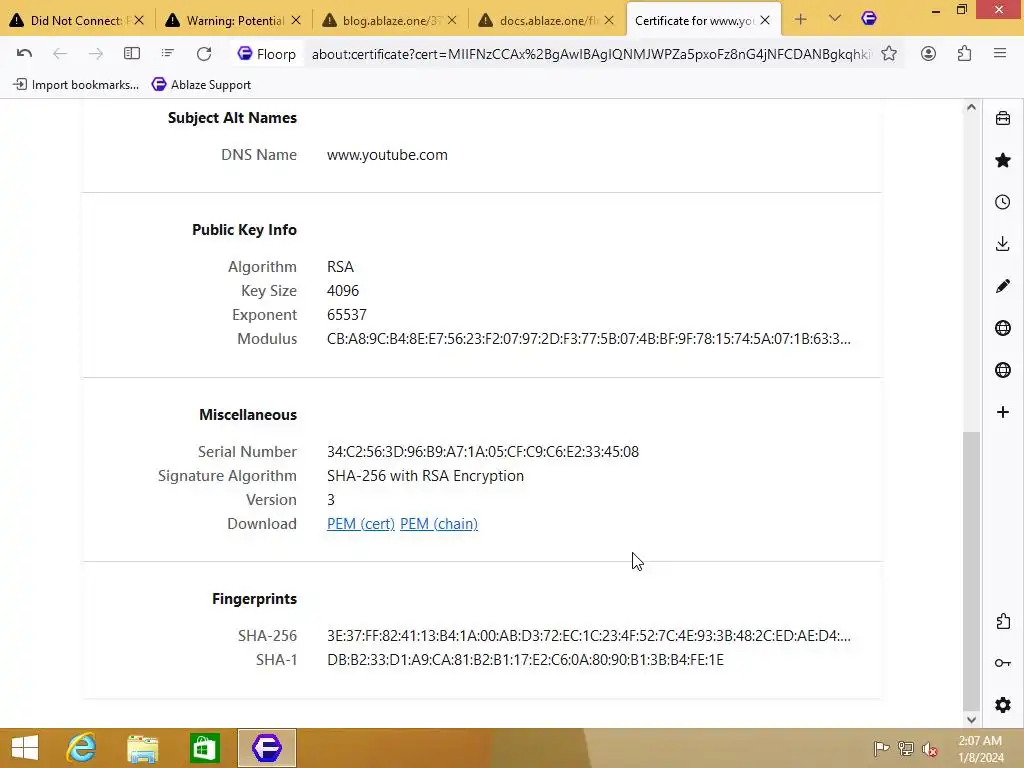This screenshot has height=768, width=1024.
Task: Download the PEM (chain) link
Action: click(x=439, y=524)
